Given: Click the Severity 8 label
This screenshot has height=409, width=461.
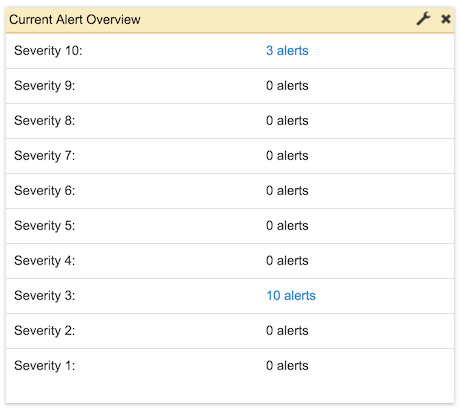Looking at the screenshot, I should (45, 121).
